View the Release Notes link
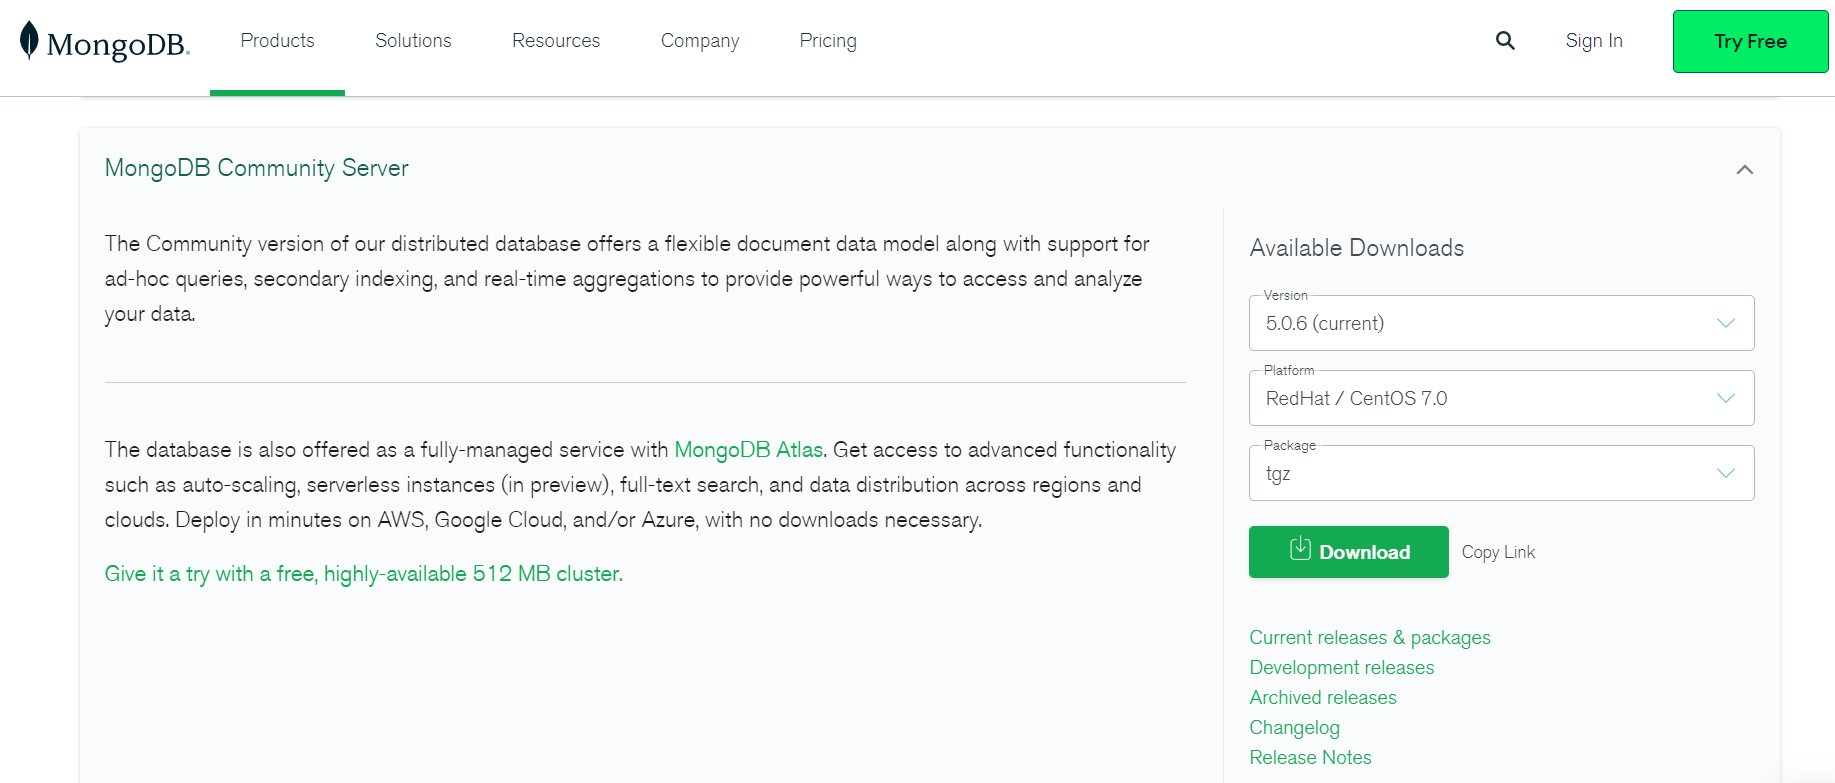The image size is (1835, 783). point(1310,758)
